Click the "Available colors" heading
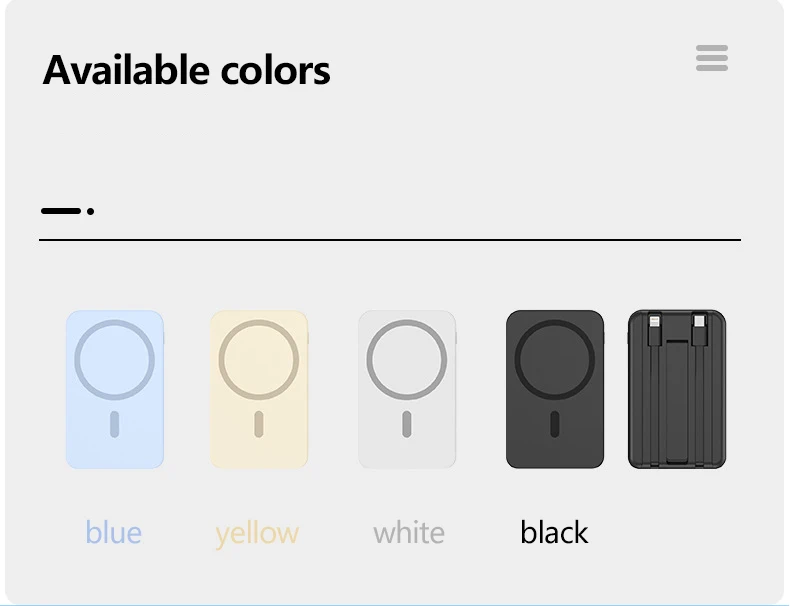Screen dimensions: 790x606 [x=186, y=70]
